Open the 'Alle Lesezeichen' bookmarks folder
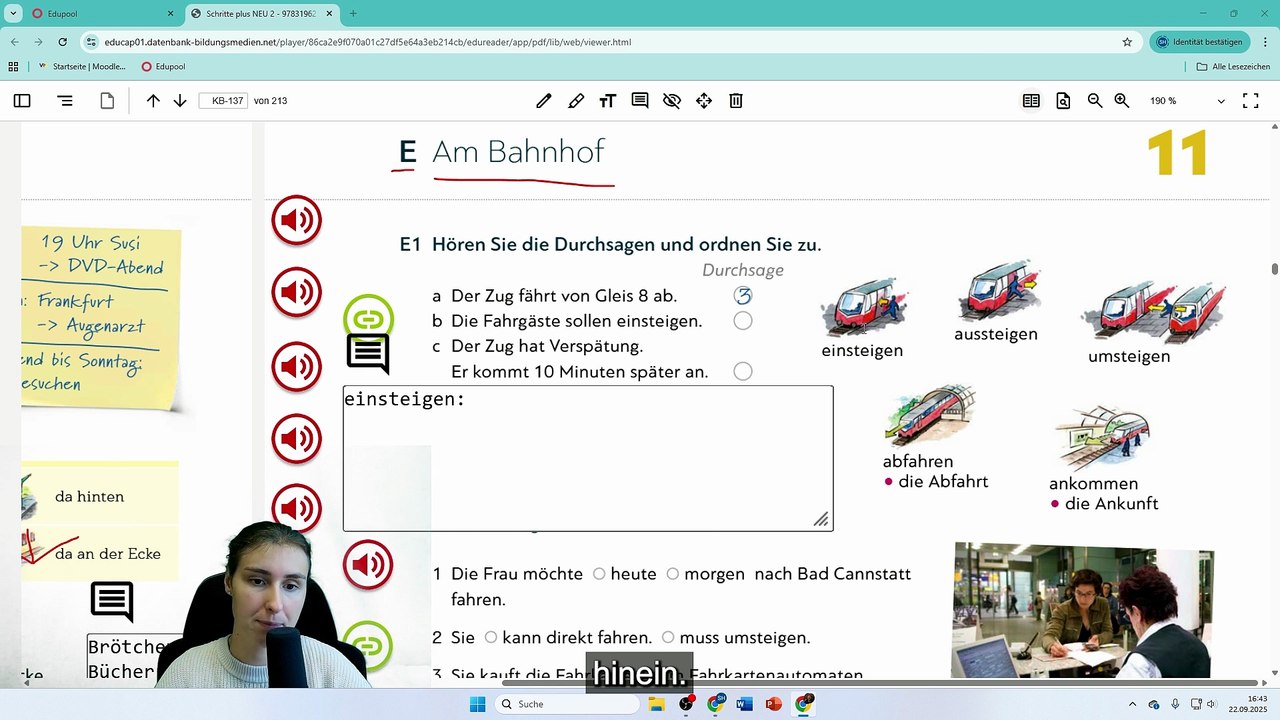This screenshot has height=720, width=1280. tap(1233, 67)
